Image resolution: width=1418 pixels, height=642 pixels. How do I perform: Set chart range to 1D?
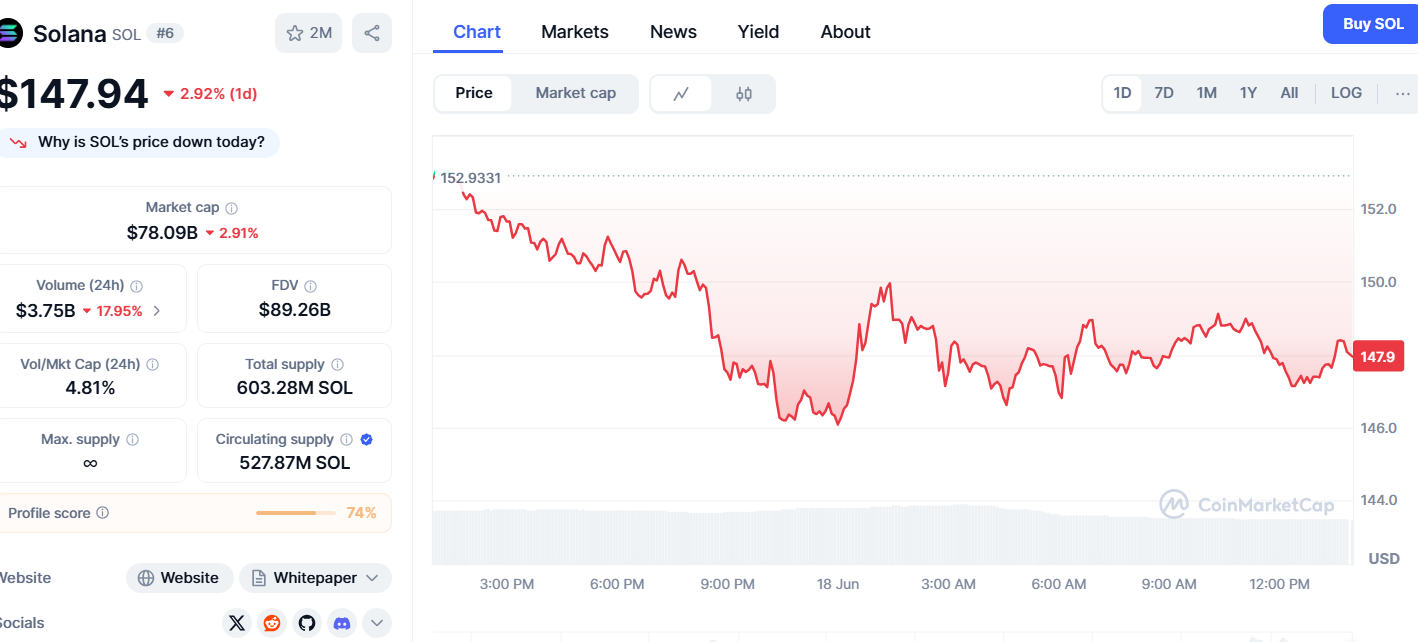coord(1123,93)
